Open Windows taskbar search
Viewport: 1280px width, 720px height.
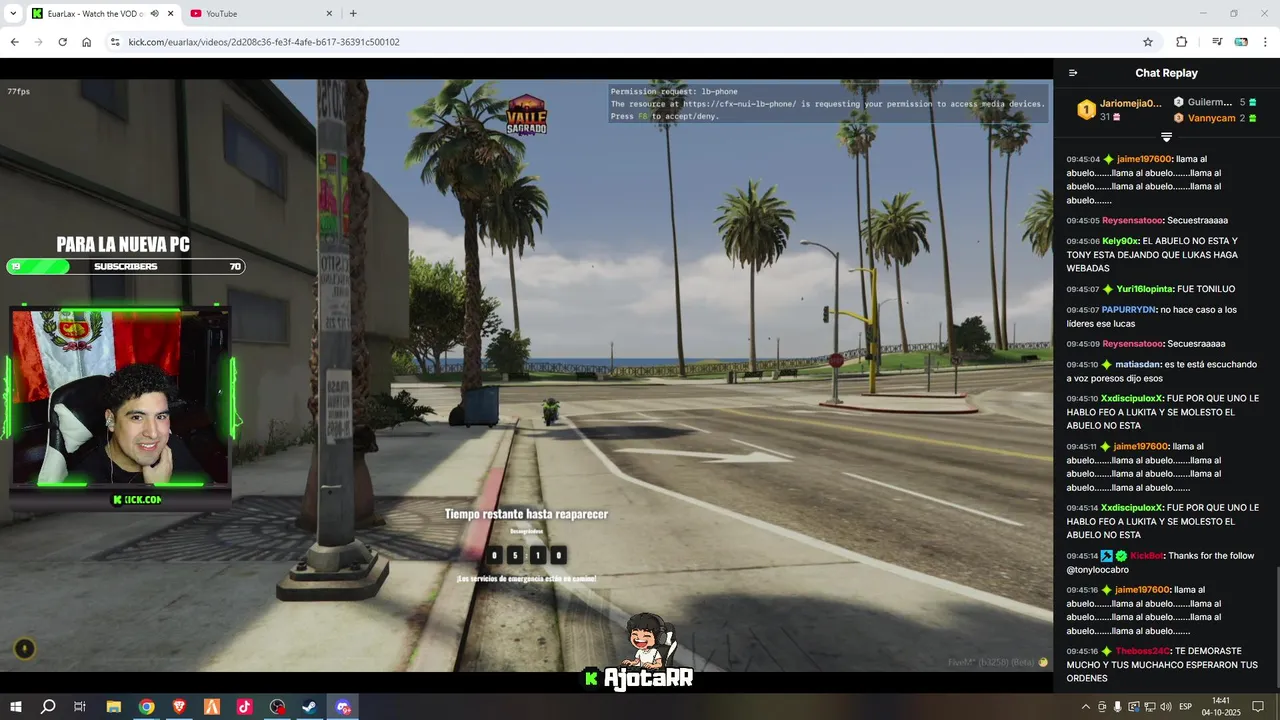pos(48,707)
